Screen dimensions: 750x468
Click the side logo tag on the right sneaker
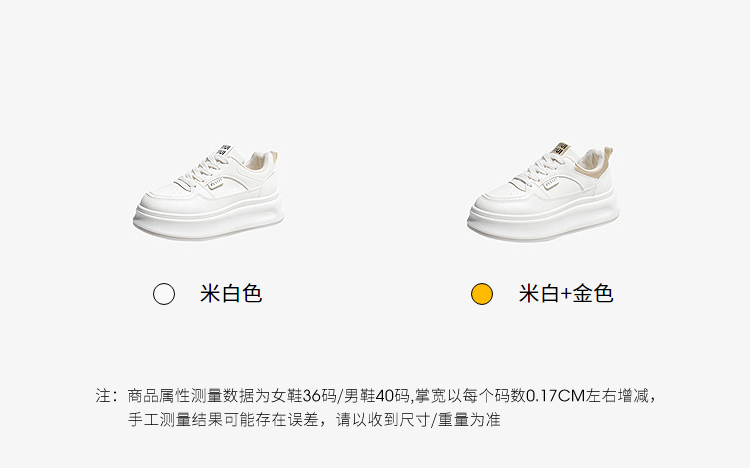coord(550,182)
